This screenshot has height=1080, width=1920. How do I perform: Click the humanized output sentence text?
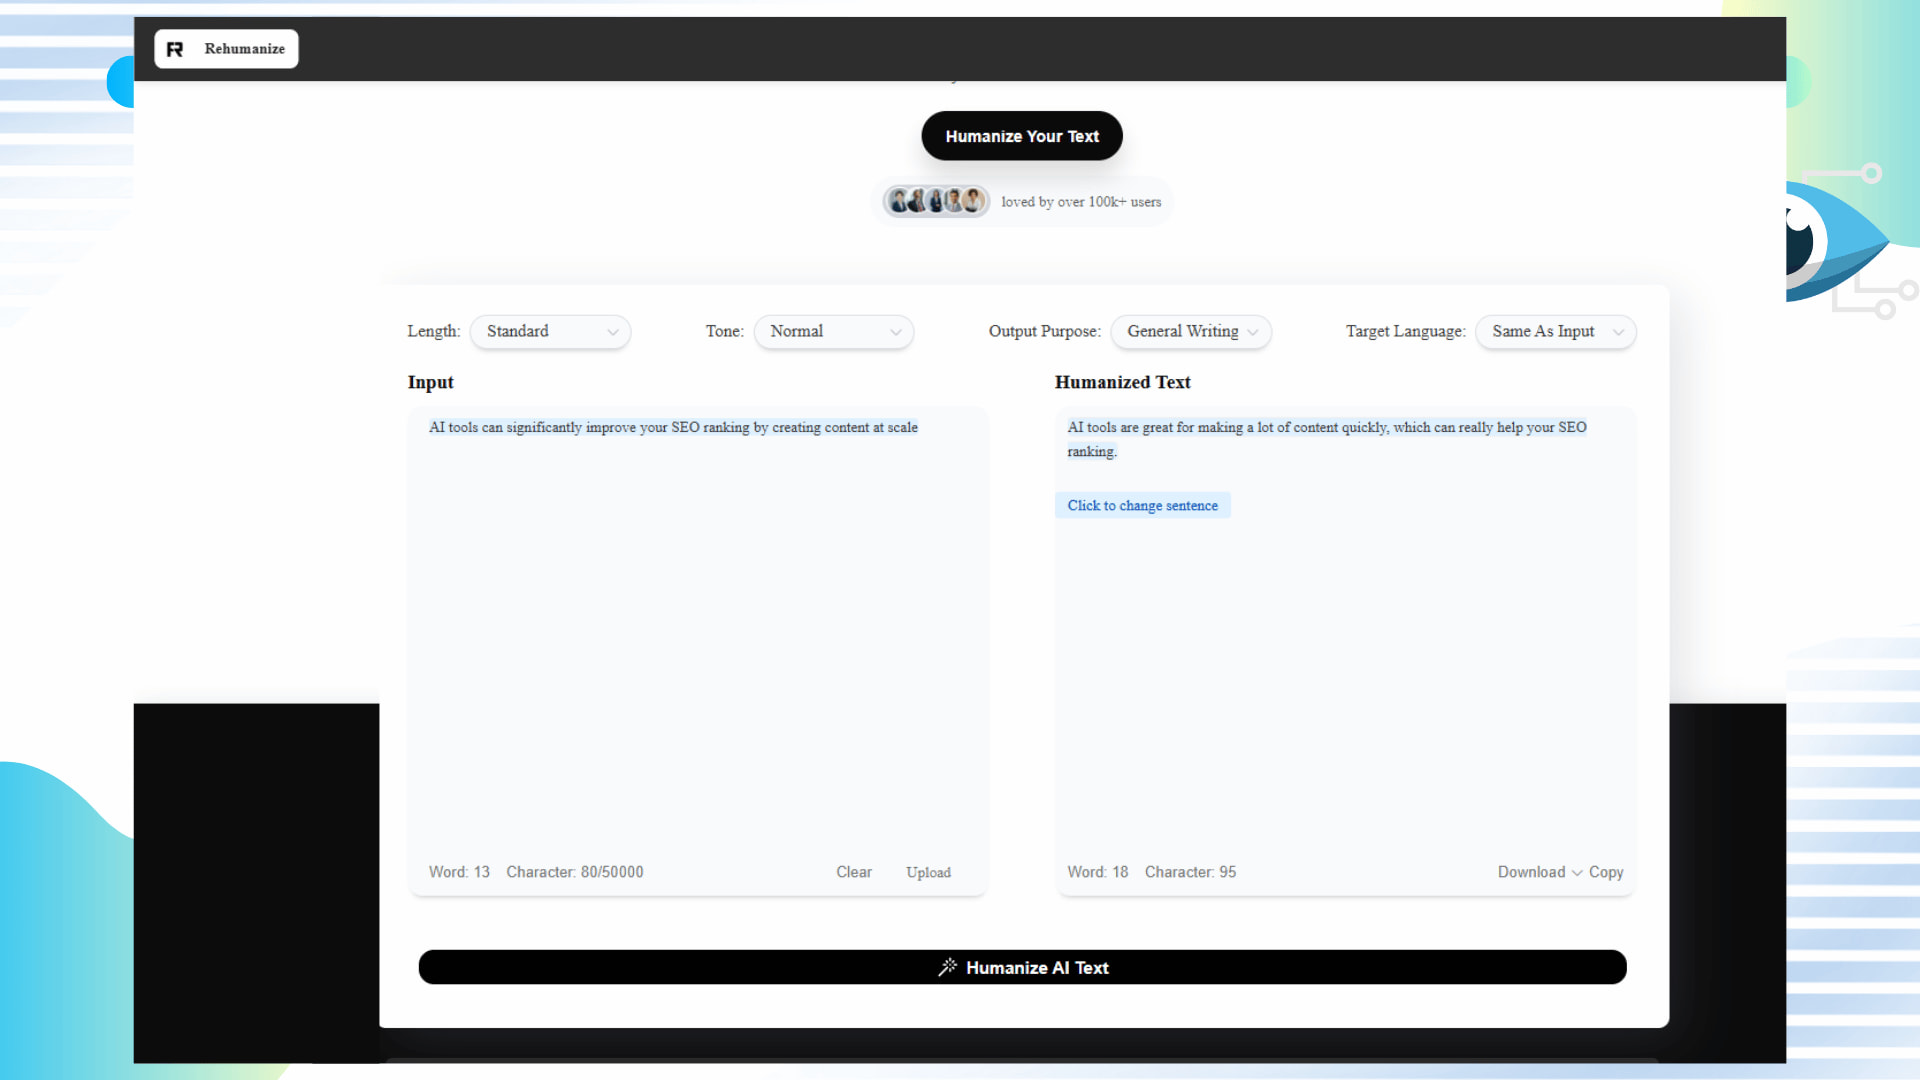[1326, 428]
